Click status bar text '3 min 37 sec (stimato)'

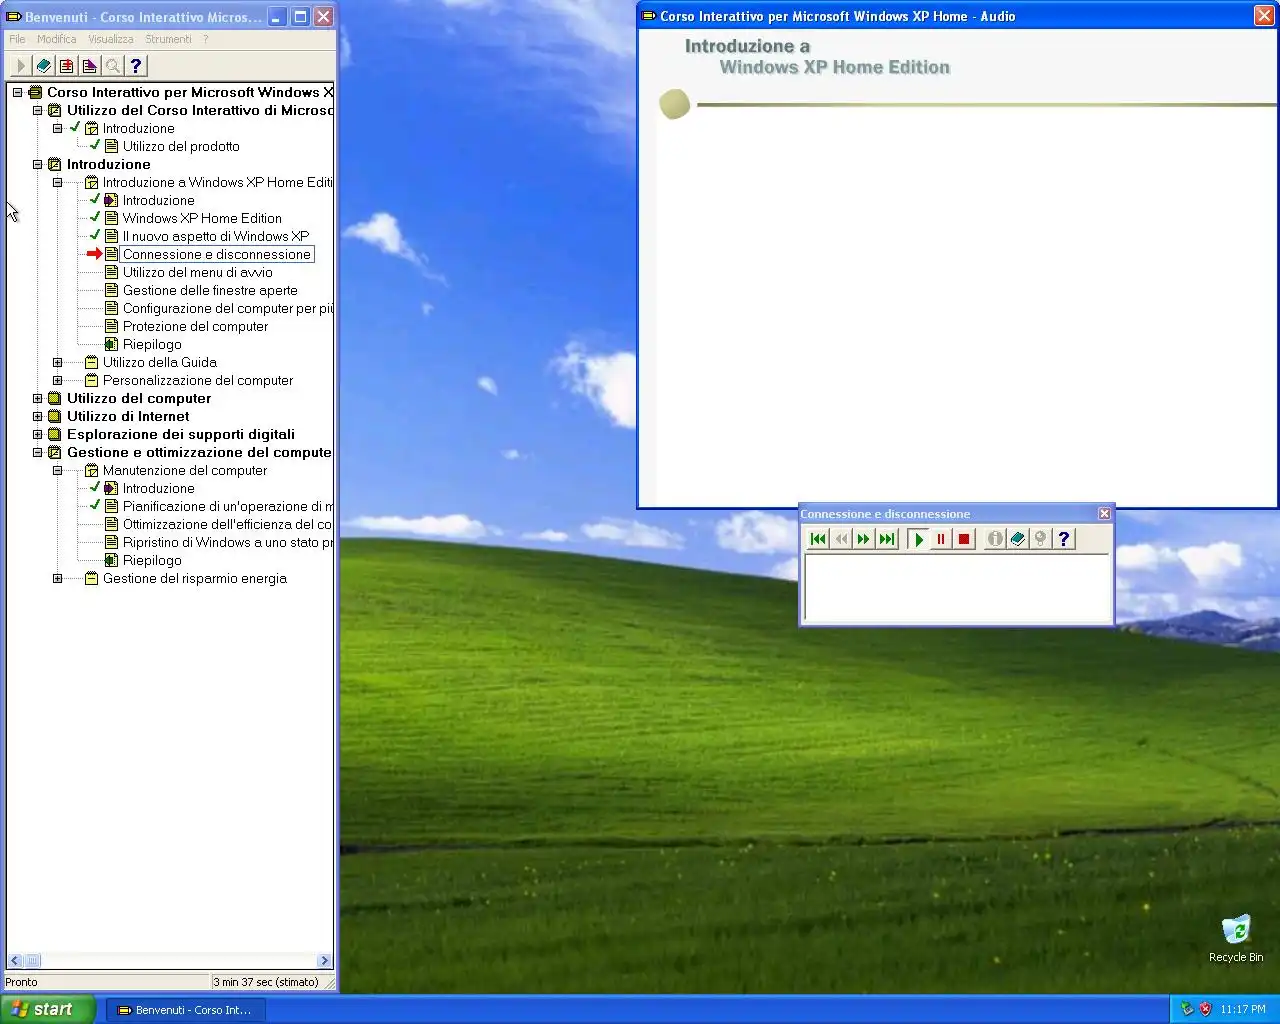coord(266,982)
